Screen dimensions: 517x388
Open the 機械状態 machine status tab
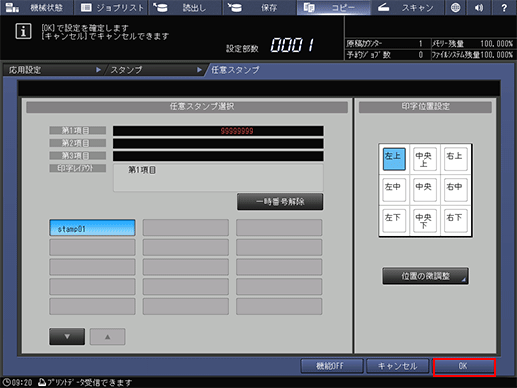[36, 7]
